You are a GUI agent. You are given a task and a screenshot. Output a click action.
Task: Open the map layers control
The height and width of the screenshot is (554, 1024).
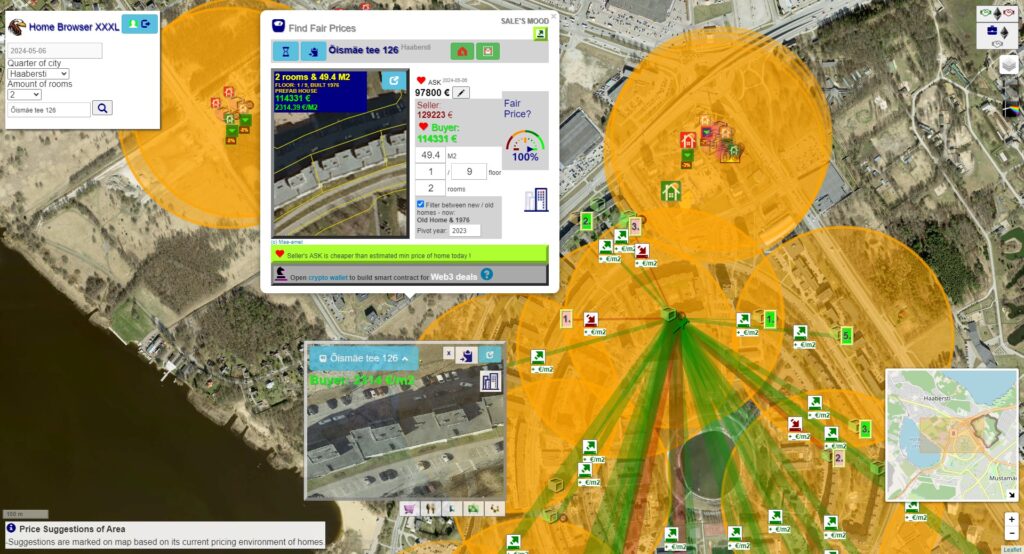[1009, 65]
